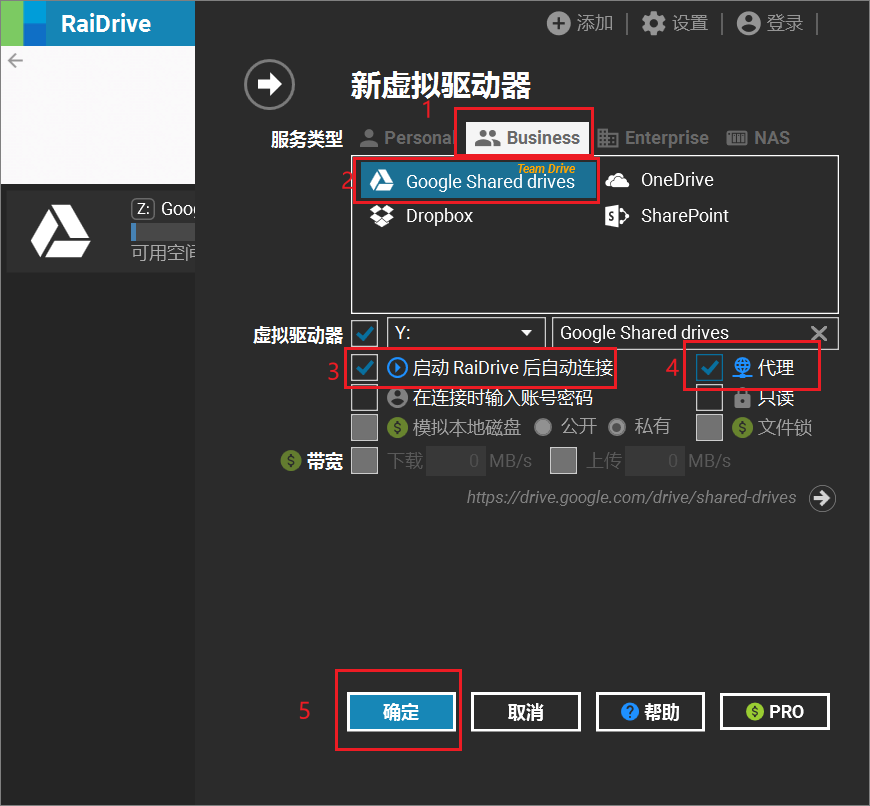Click the 下载 MB/s value field
Screen dimensions: 870x806
(x=455, y=461)
